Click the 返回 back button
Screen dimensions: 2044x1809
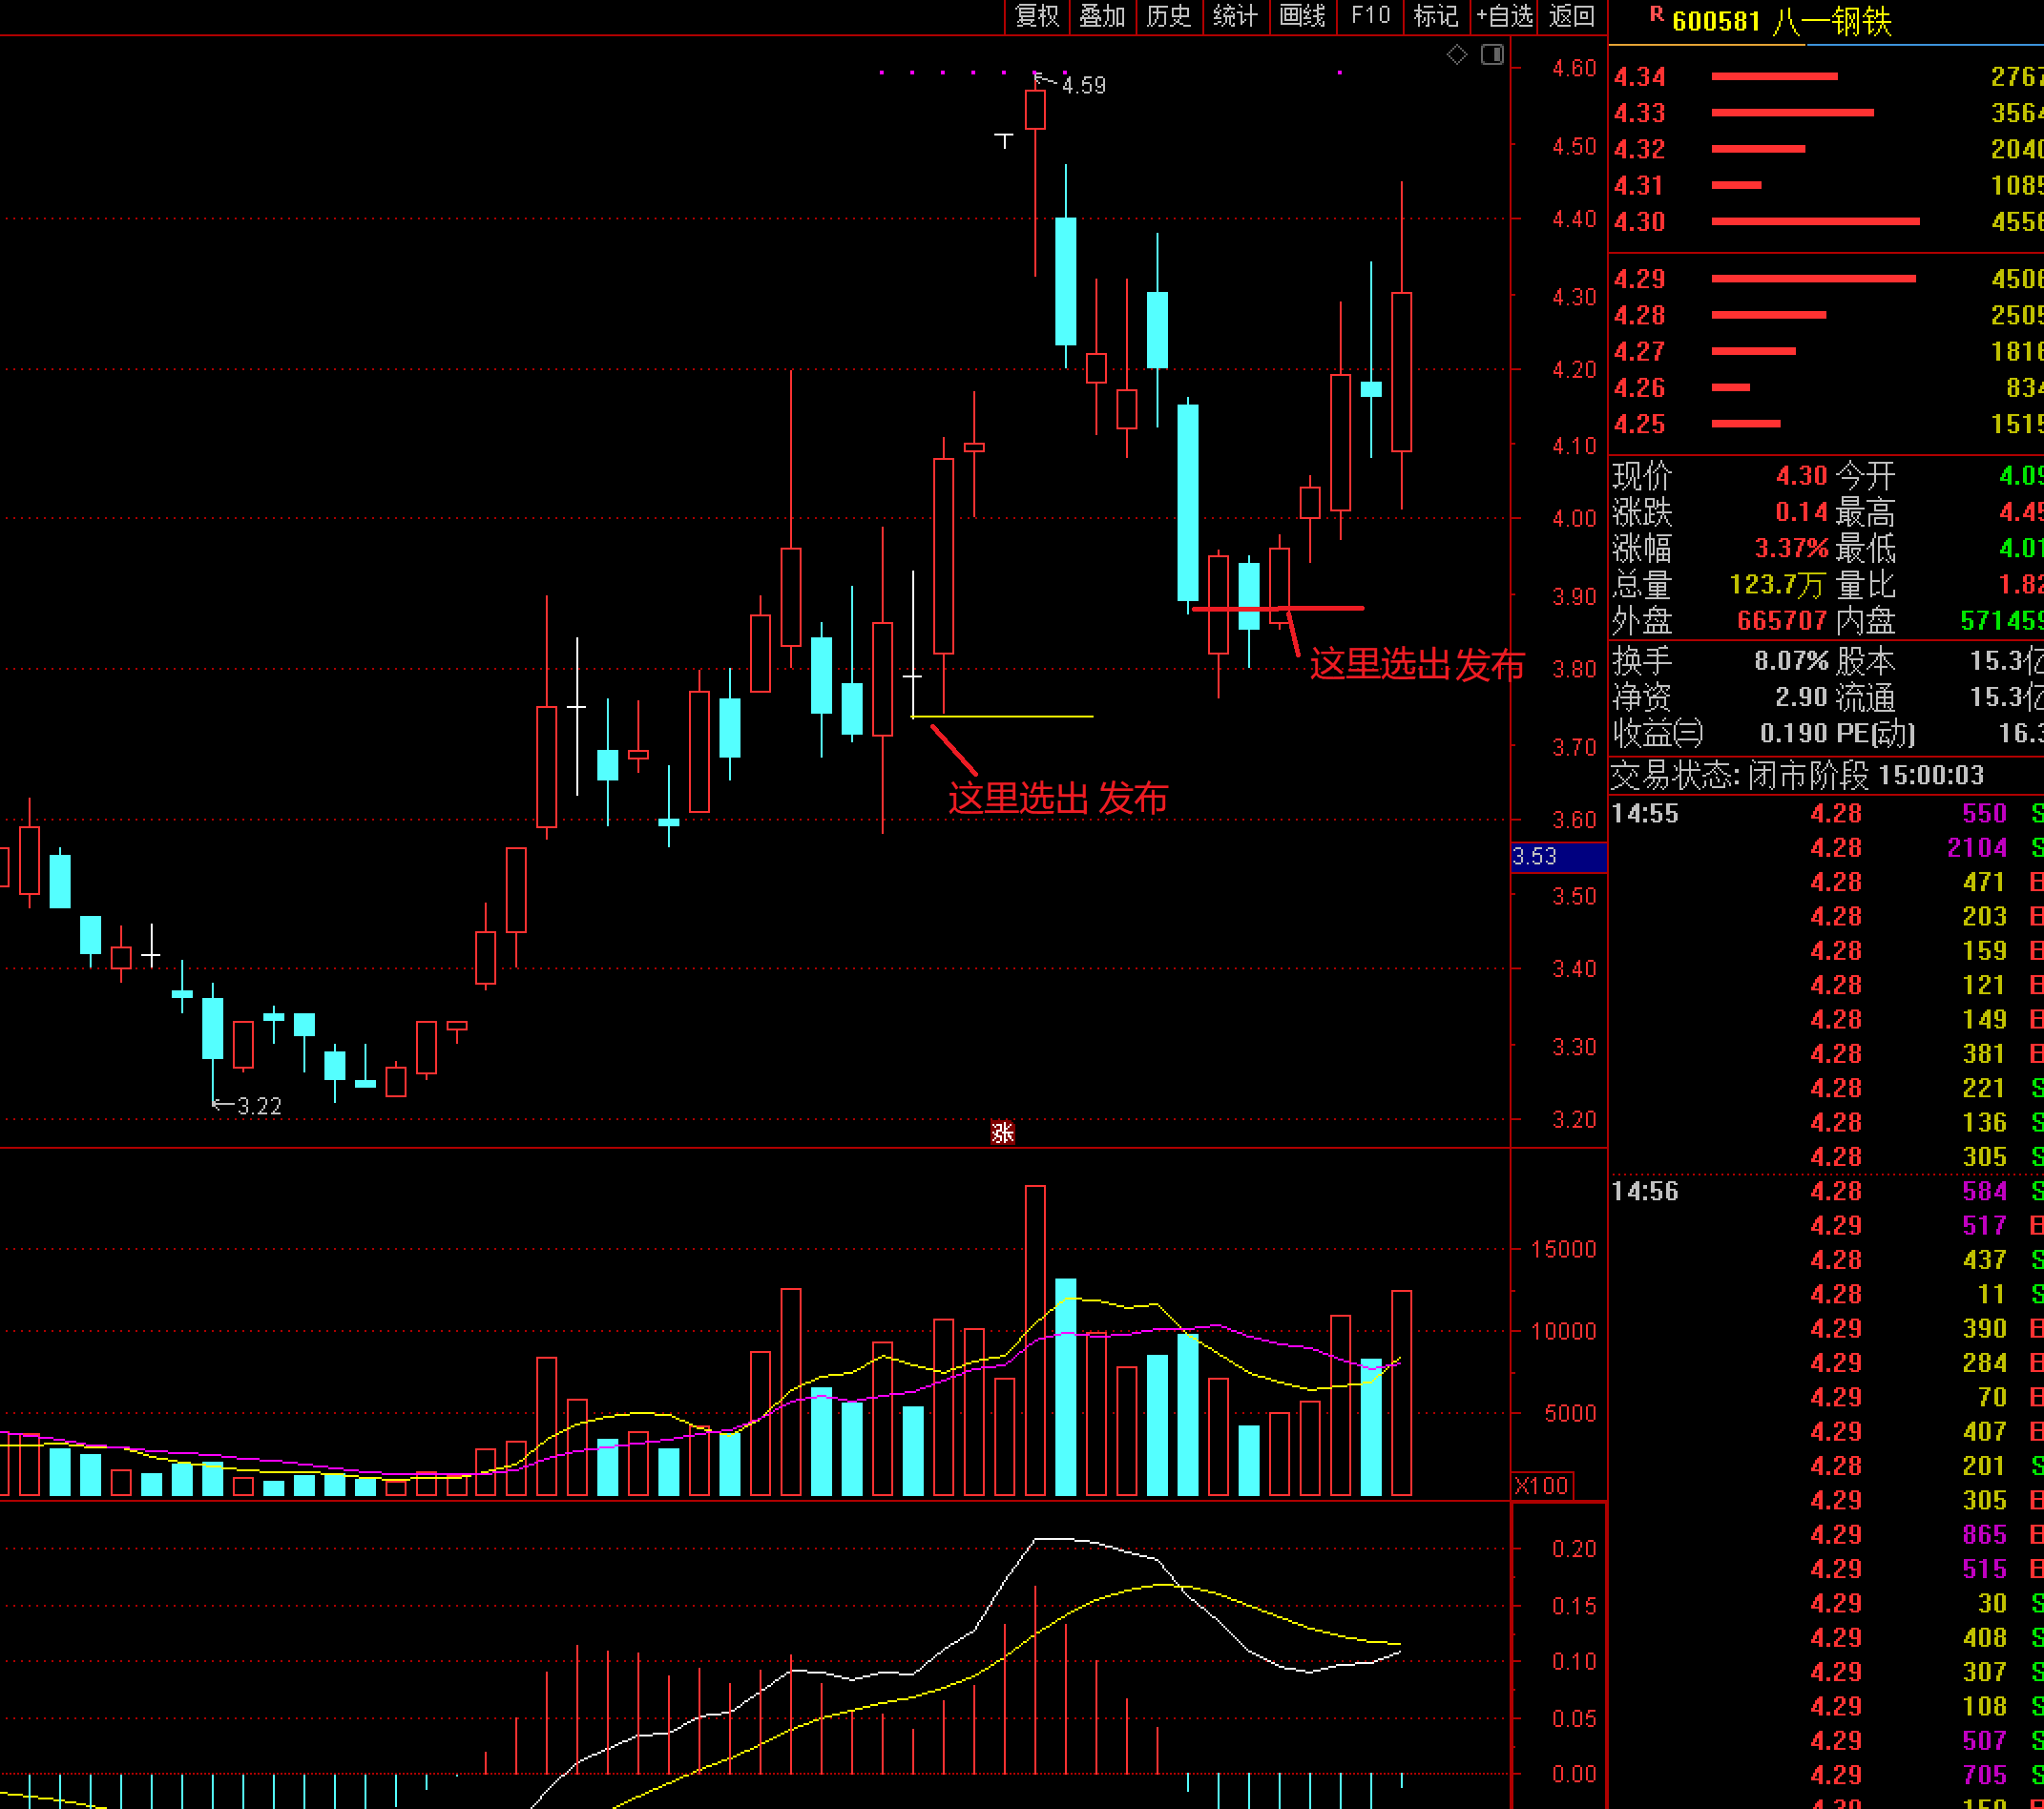point(1572,16)
